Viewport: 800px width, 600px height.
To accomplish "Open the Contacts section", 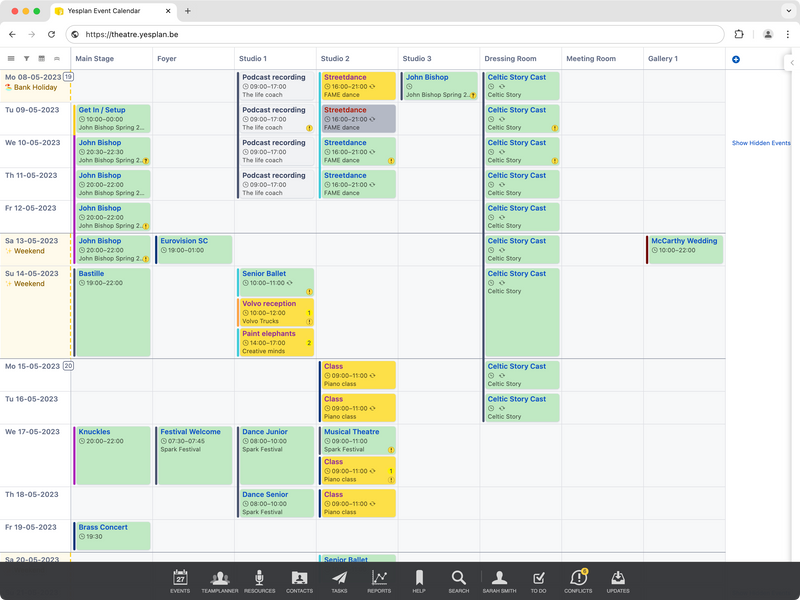I will click(x=299, y=580).
